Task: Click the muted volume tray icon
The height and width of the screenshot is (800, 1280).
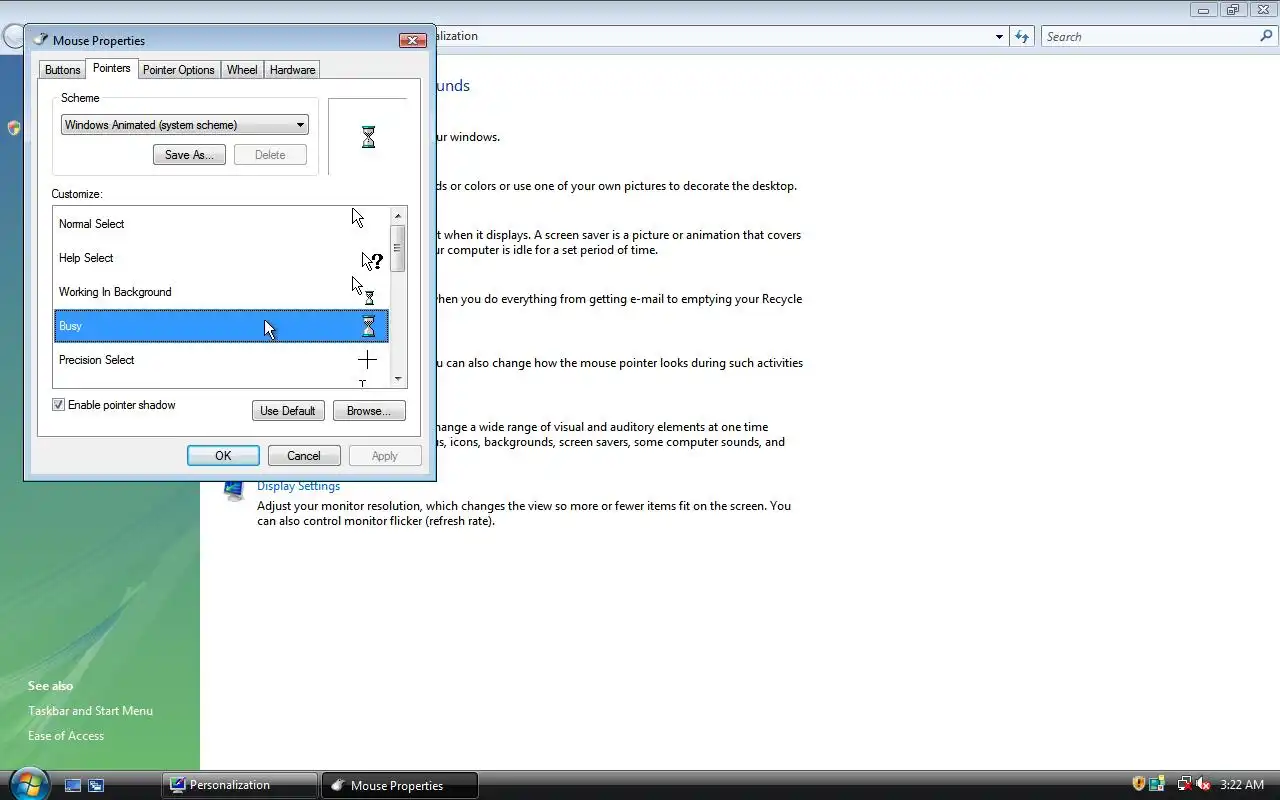Action: click(x=1203, y=784)
